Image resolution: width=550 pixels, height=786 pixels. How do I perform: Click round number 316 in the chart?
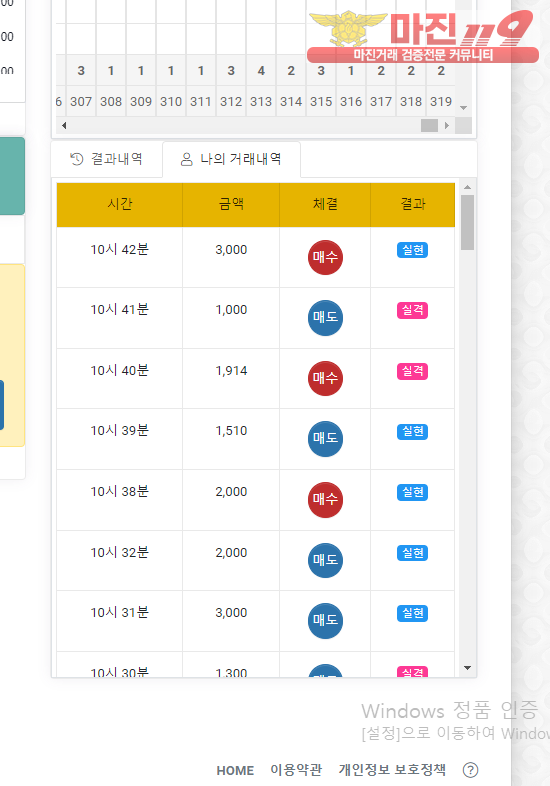pyautogui.click(x=351, y=102)
